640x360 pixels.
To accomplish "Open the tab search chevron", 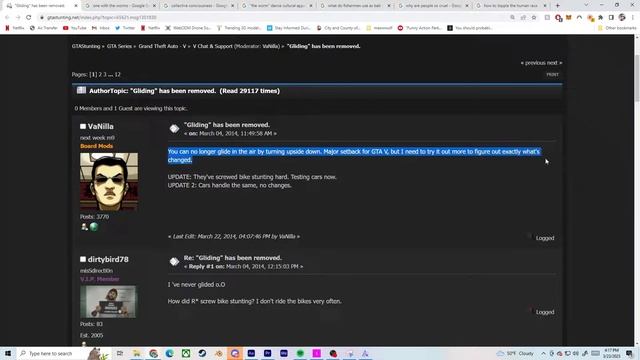I will [x=586, y=5].
